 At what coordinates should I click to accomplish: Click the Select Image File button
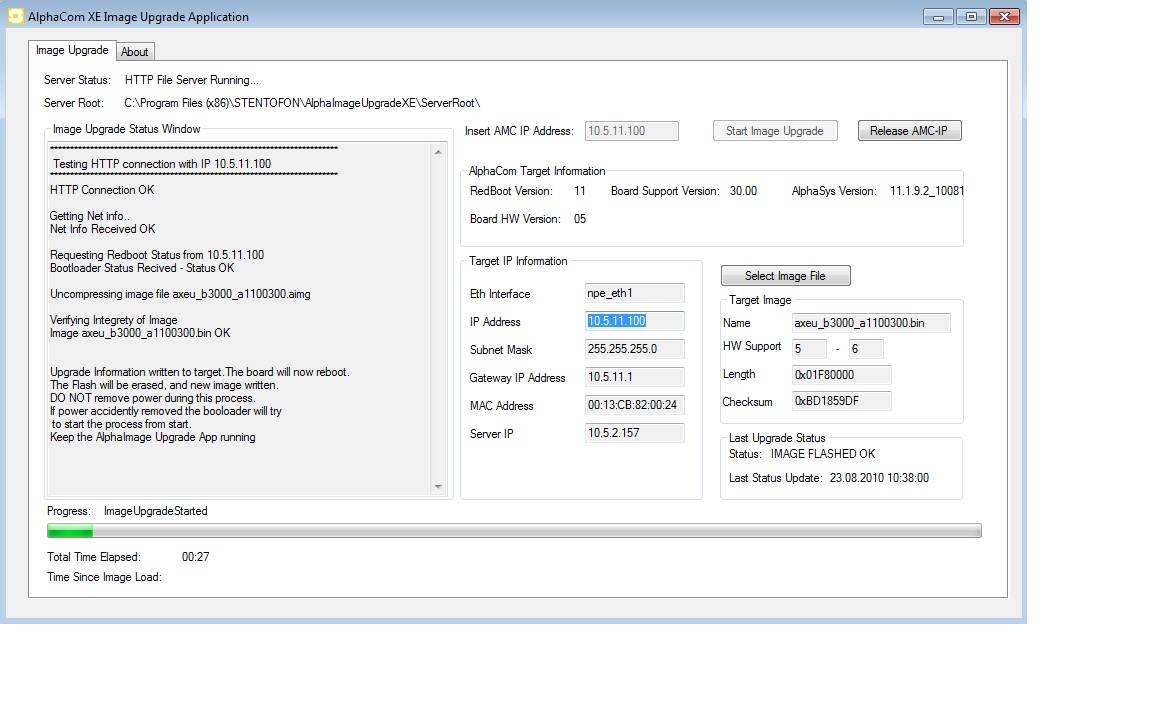pyautogui.click(x=785, y=276)
